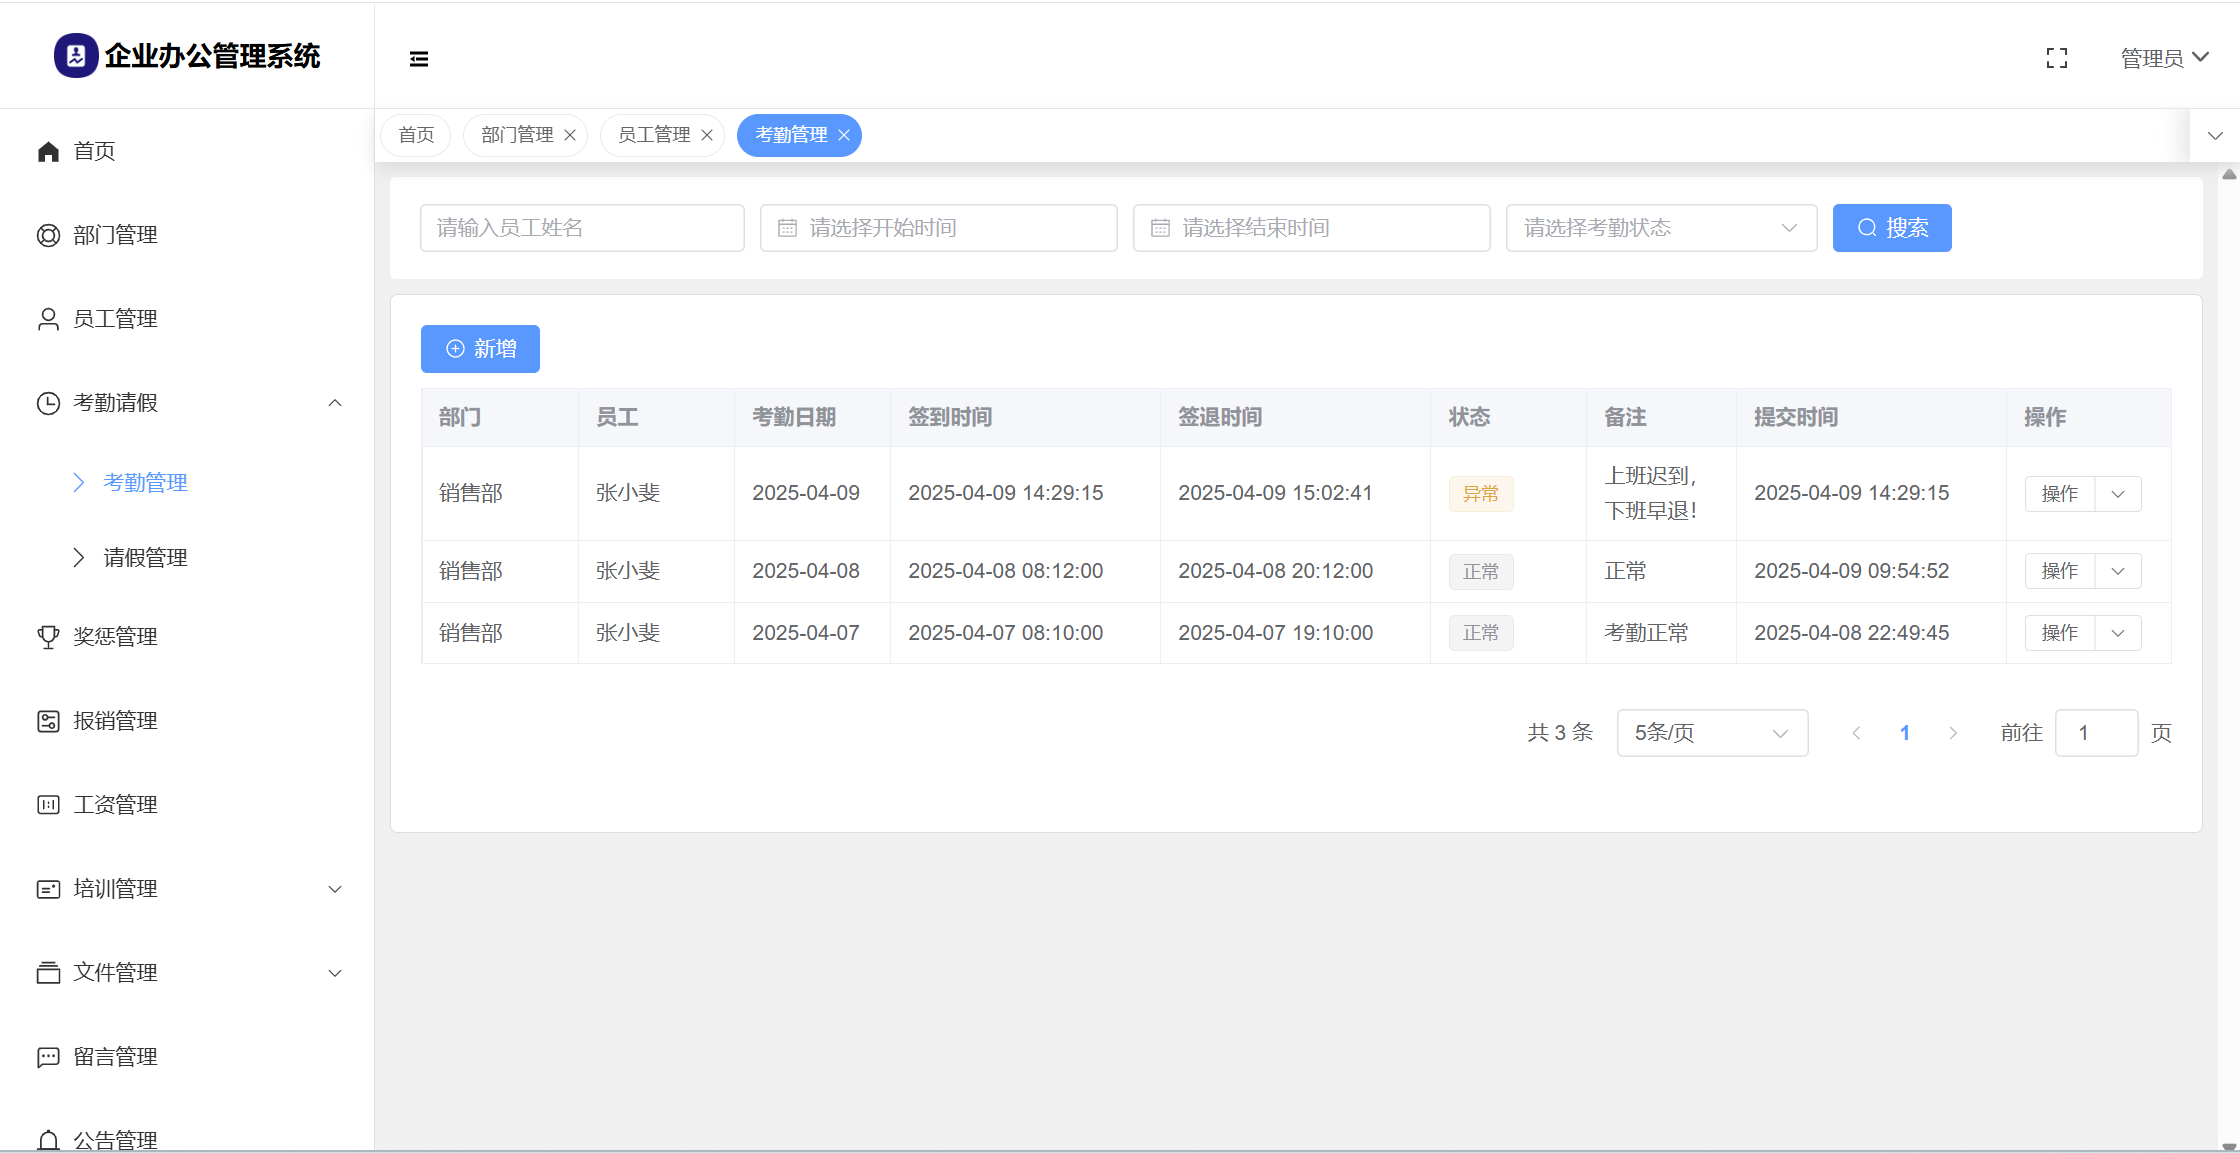2240x1153 pixels.
Task: Click the 搜索 search button
Action: [1891, 228]
